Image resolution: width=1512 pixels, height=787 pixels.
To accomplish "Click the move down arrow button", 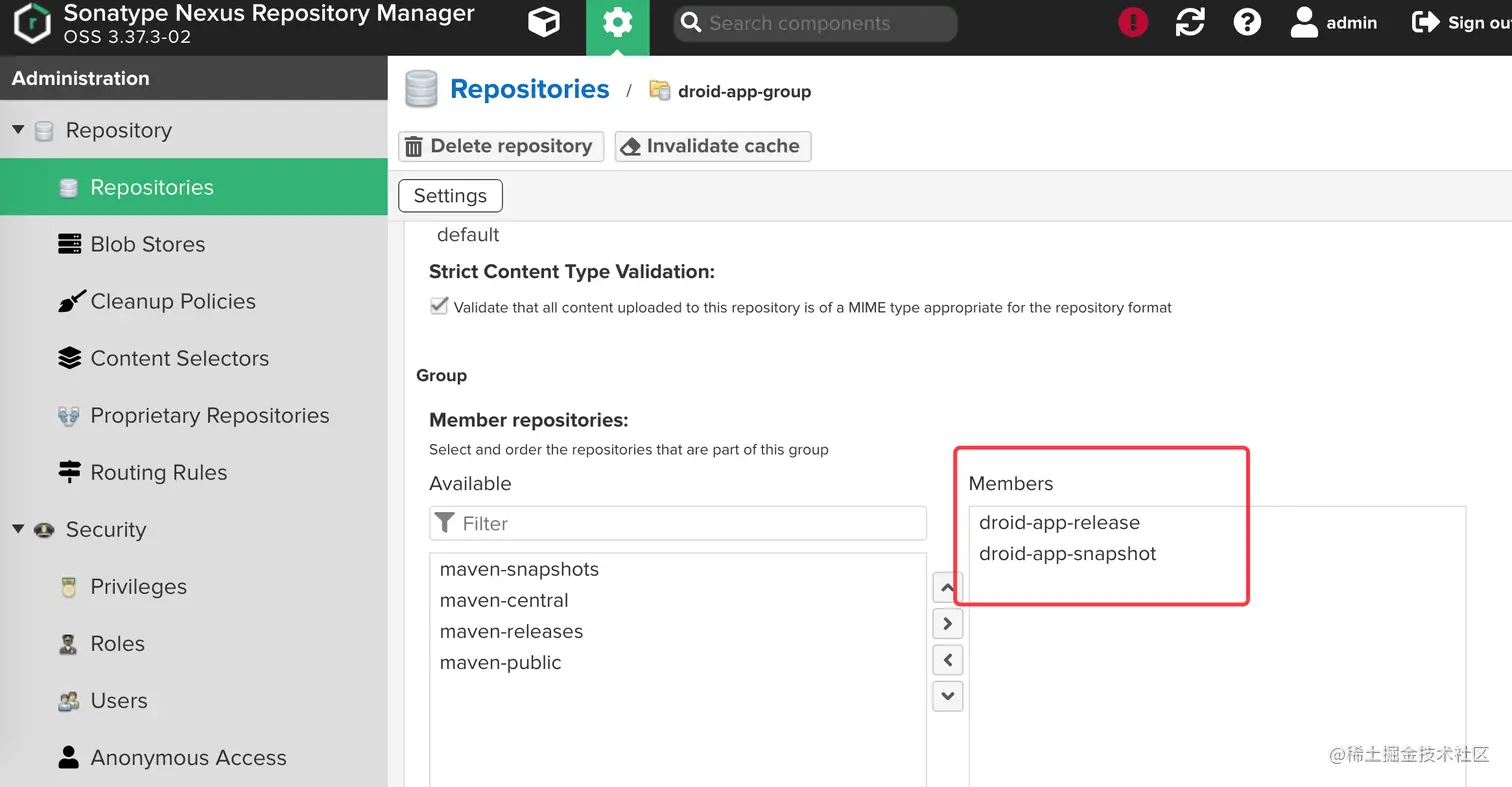I will click(947, 696).
